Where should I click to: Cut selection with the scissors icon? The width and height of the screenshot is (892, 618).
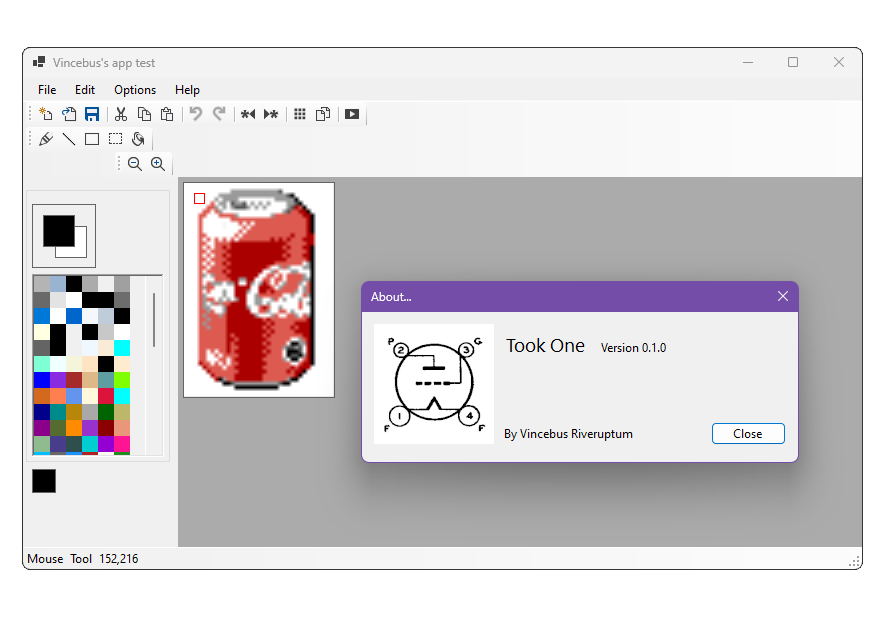pyautogui.click(x=121, y=114)
